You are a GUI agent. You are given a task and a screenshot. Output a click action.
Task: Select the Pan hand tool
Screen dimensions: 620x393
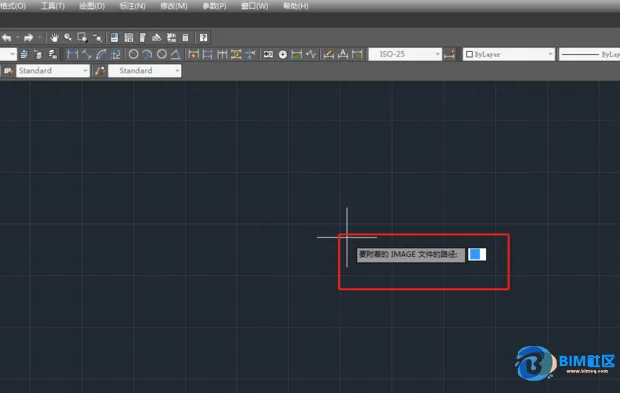pyautogui.click(x=54, y=38)
